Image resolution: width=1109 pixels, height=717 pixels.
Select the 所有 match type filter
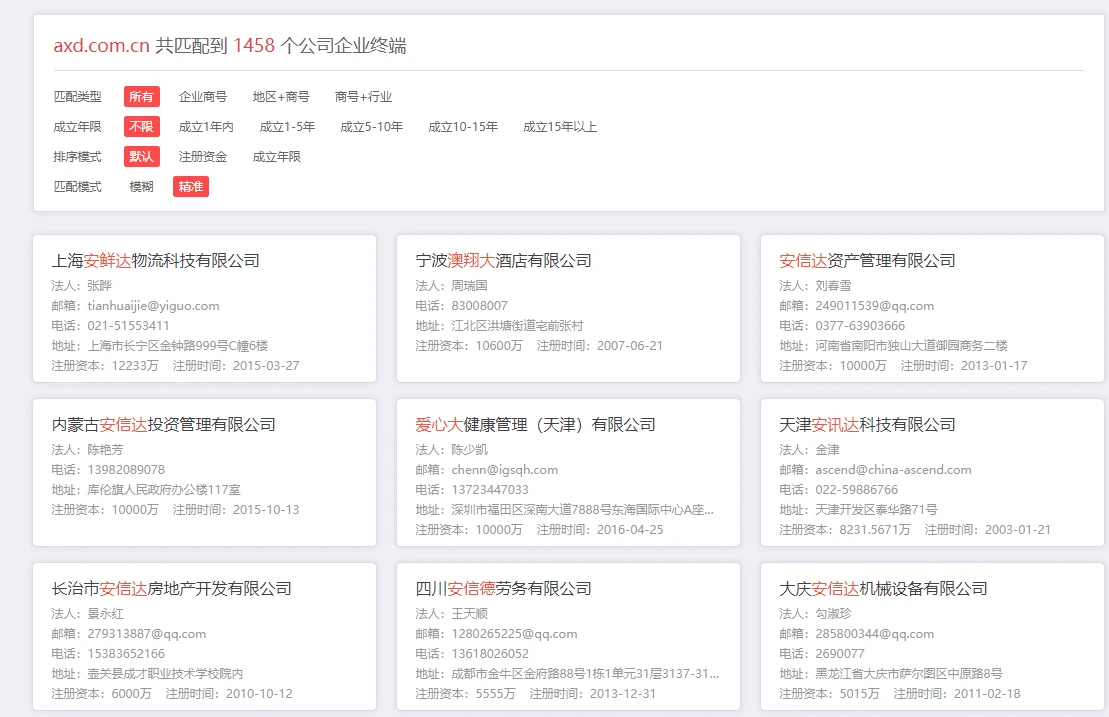point(141,97)
